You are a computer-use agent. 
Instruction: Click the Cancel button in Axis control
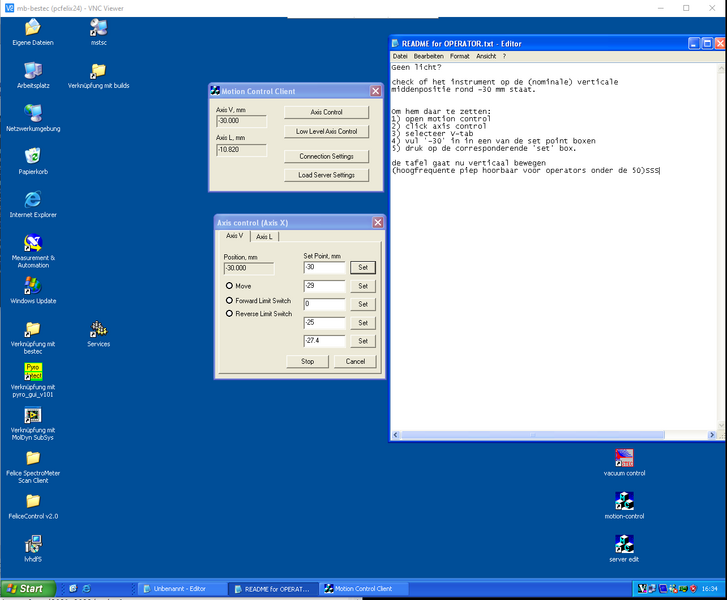point(355,361)
